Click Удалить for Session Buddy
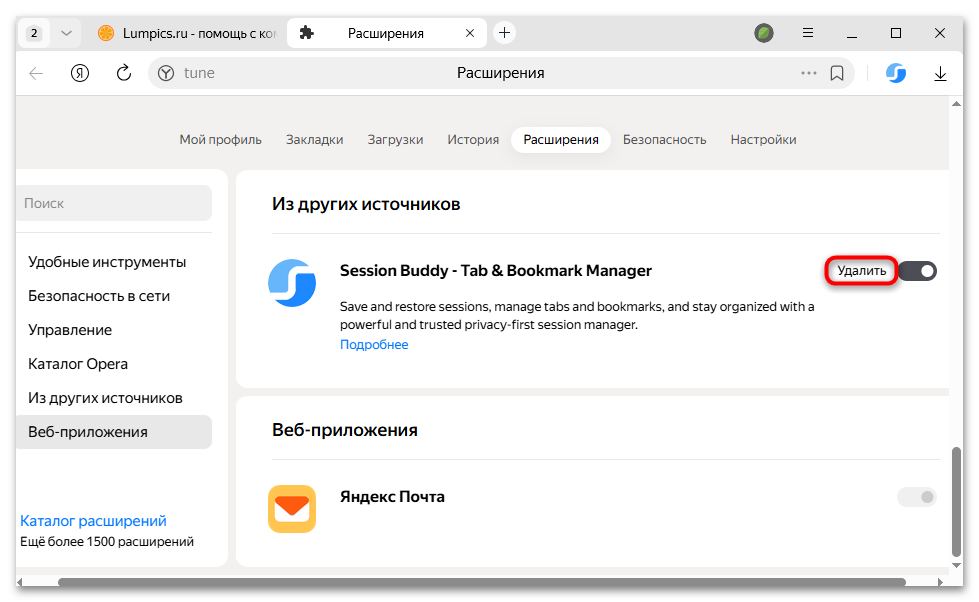Image resolution: width=979 pixels, height=602 pixels. coord(862,271)
